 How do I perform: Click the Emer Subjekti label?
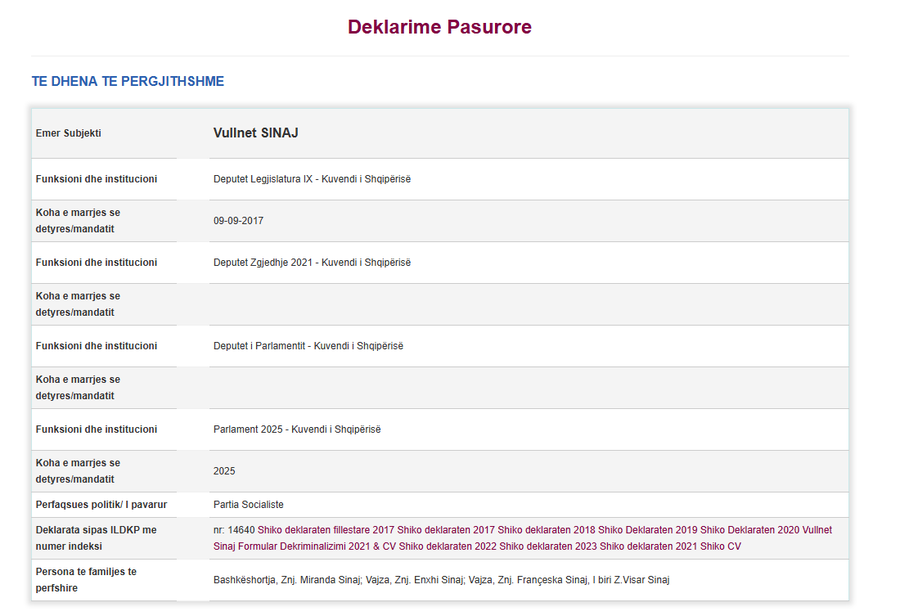(68, 133)
